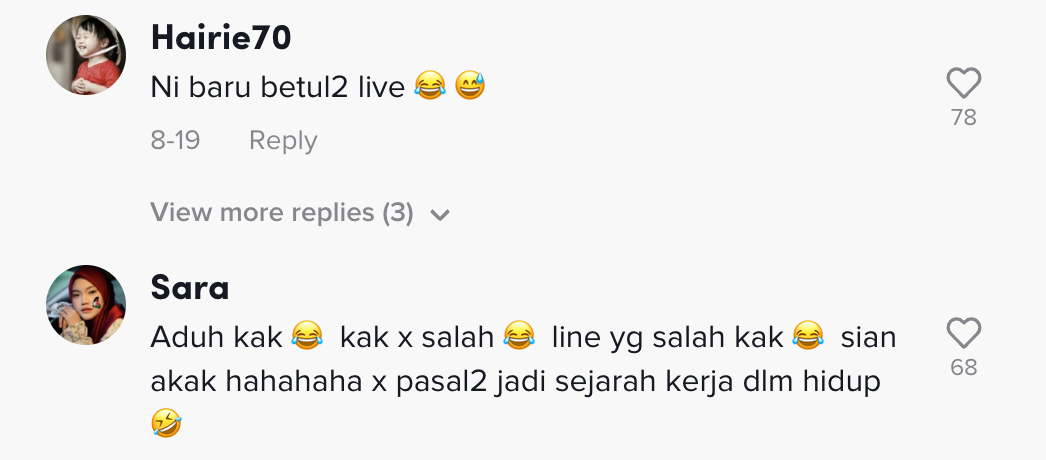Screen dimensions: 1046x460
Task: Click the 78 likes count
Action: [963, 118]
